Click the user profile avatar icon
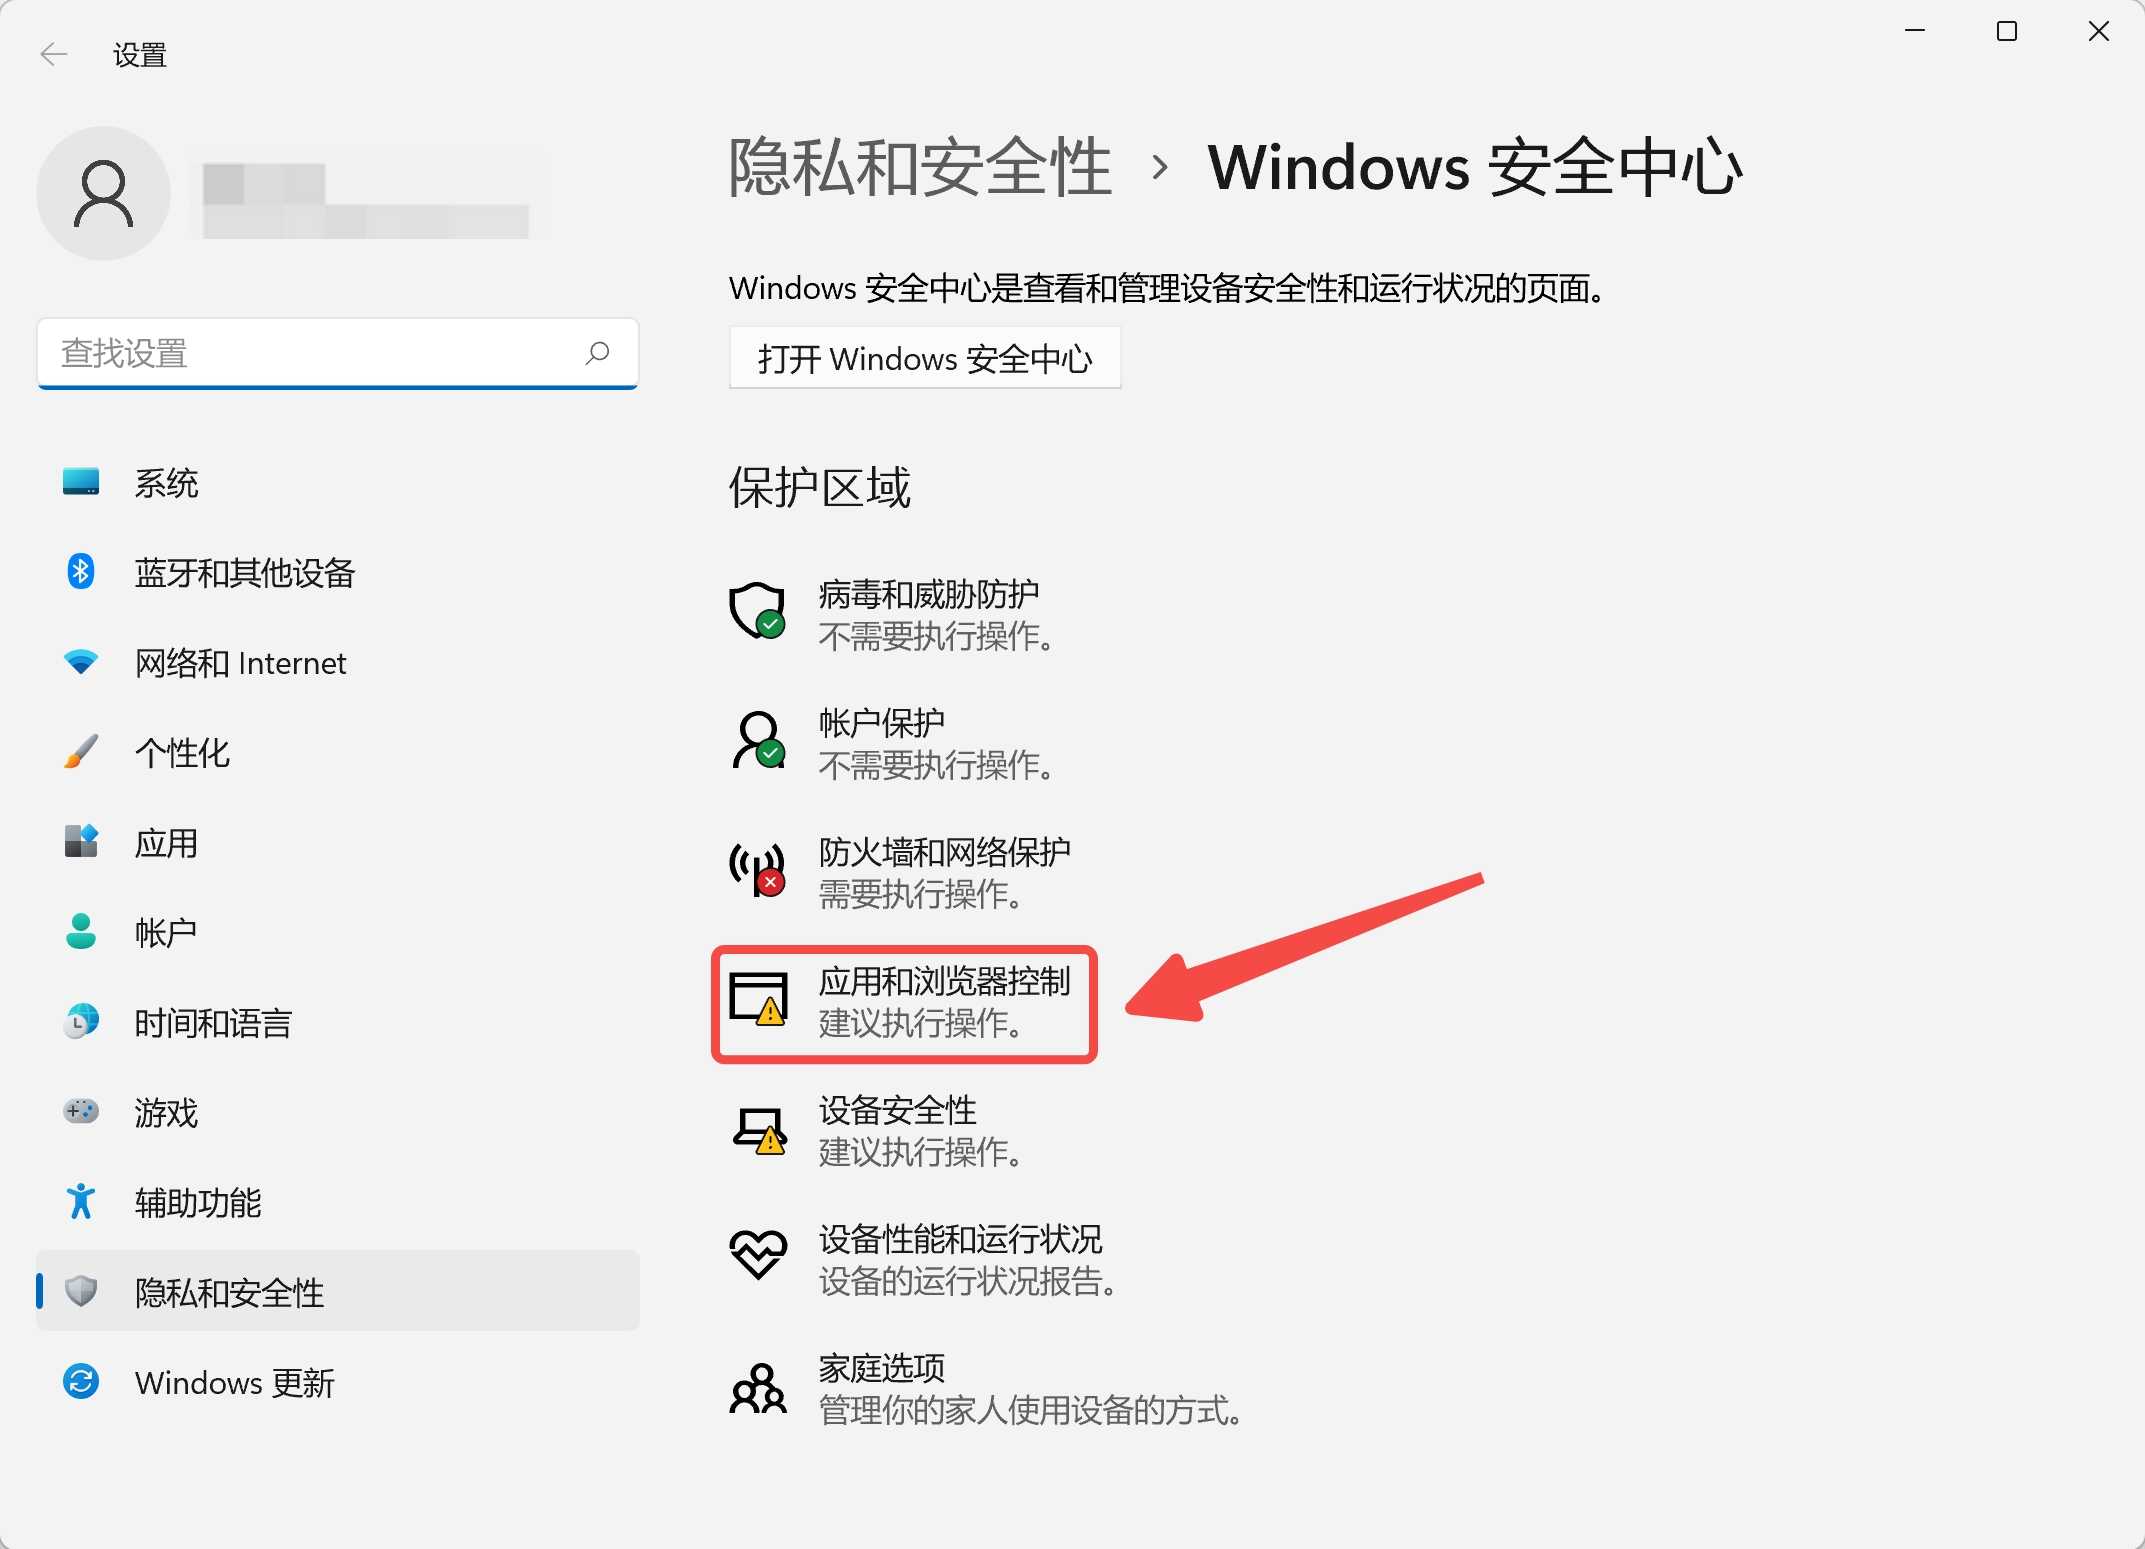 (x=103, y=193)
